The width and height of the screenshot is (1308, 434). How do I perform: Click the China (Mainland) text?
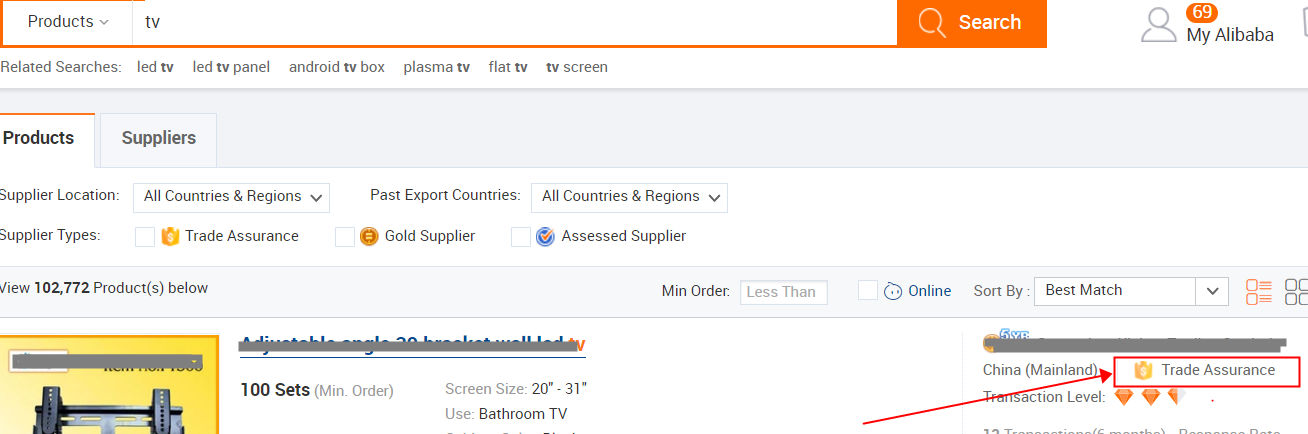(1040, 370)
